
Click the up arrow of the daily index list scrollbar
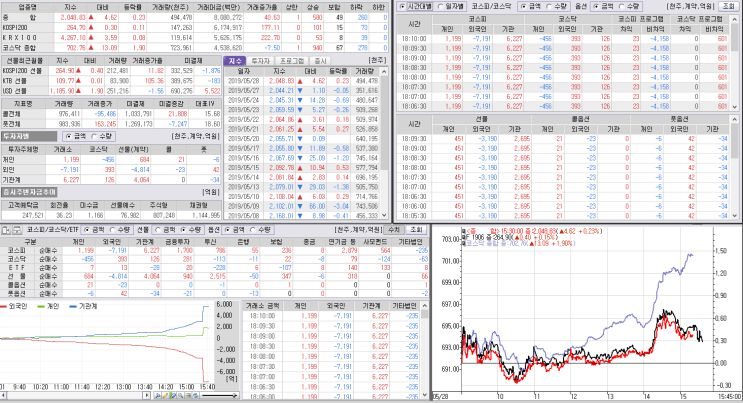(x=384, y=72)
